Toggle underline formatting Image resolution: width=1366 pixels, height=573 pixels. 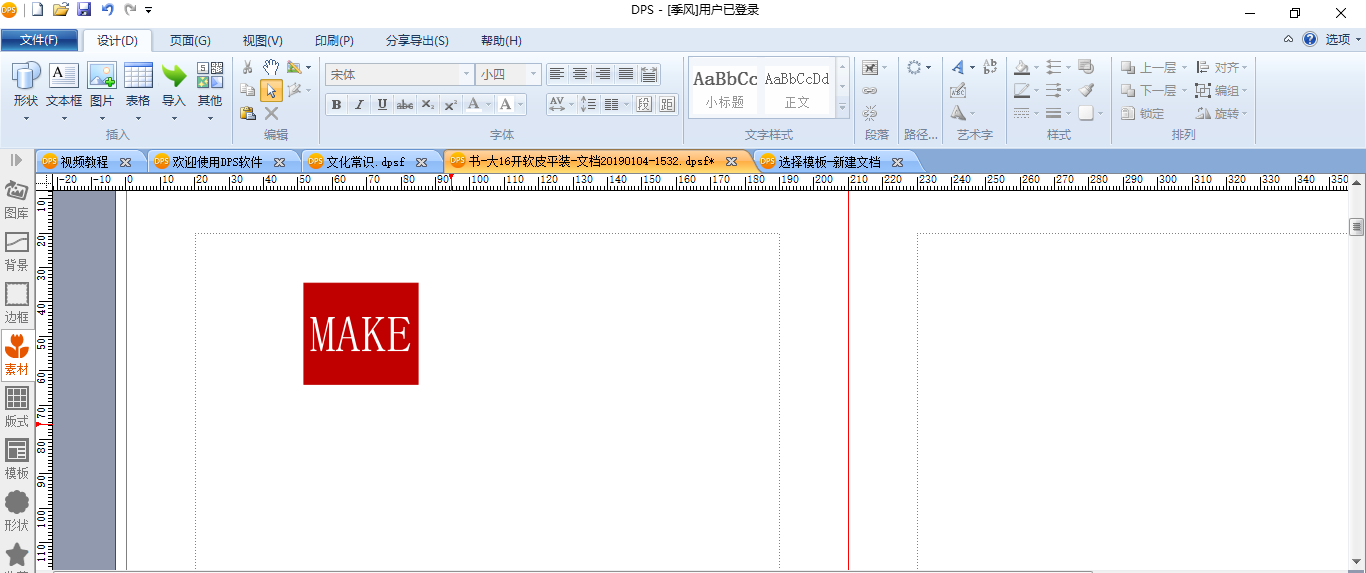pos(382,104)
